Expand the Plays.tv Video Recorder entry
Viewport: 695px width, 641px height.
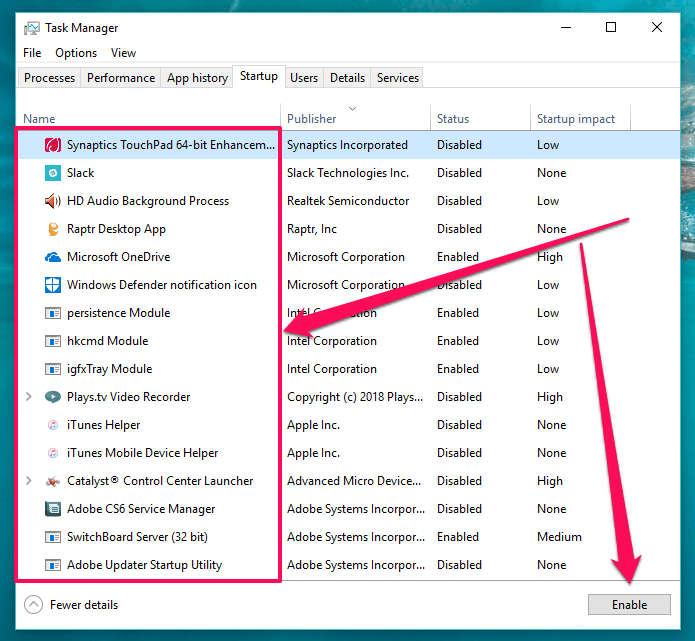tap(29, 396)
